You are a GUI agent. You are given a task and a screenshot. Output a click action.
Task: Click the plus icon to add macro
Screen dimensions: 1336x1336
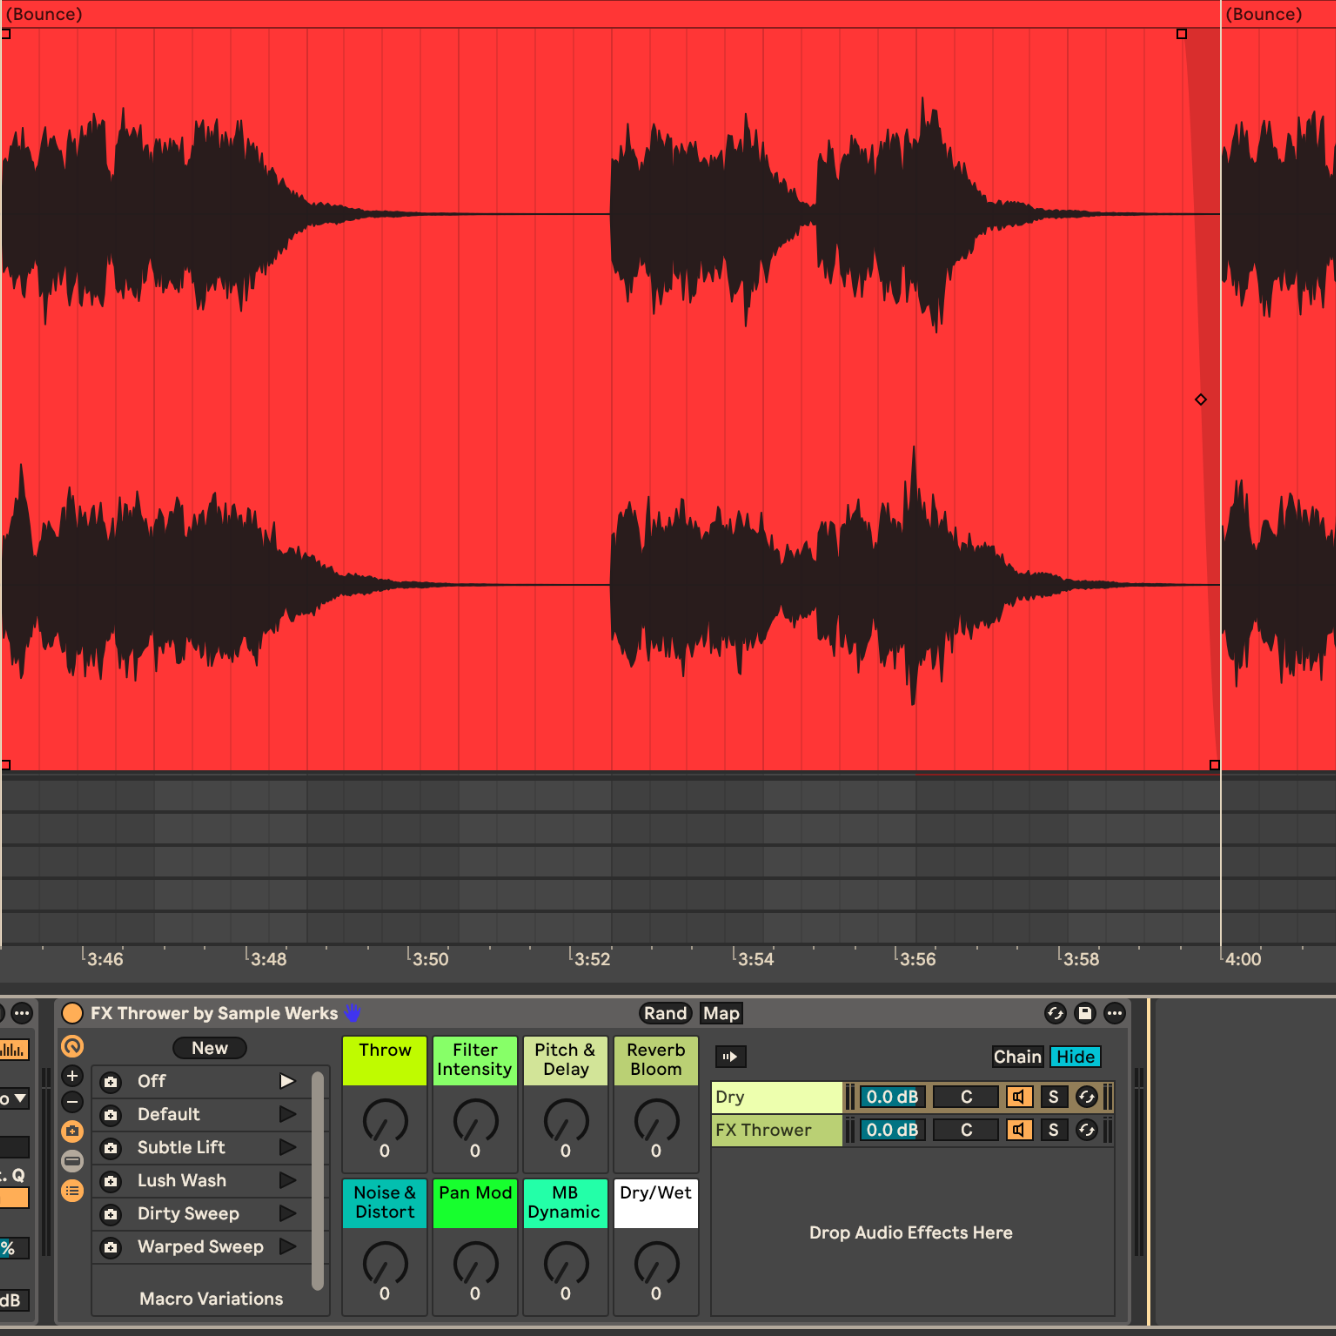coord(72,1076)
